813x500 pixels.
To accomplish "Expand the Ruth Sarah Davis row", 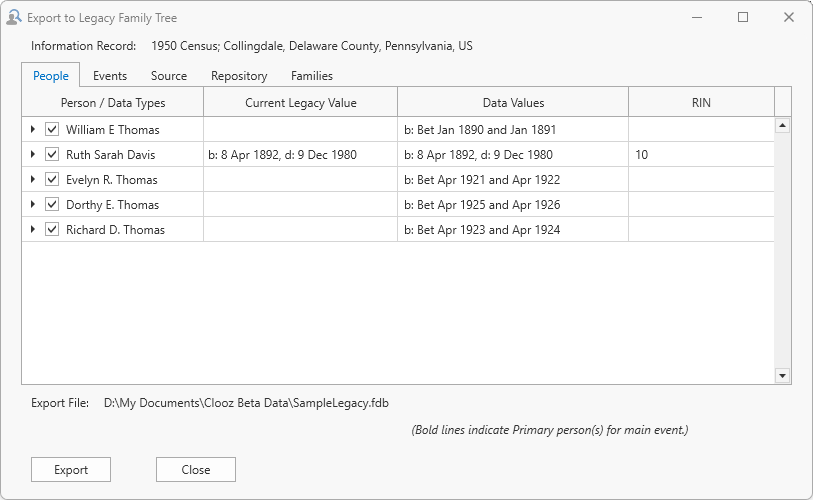I will [33, 155].
